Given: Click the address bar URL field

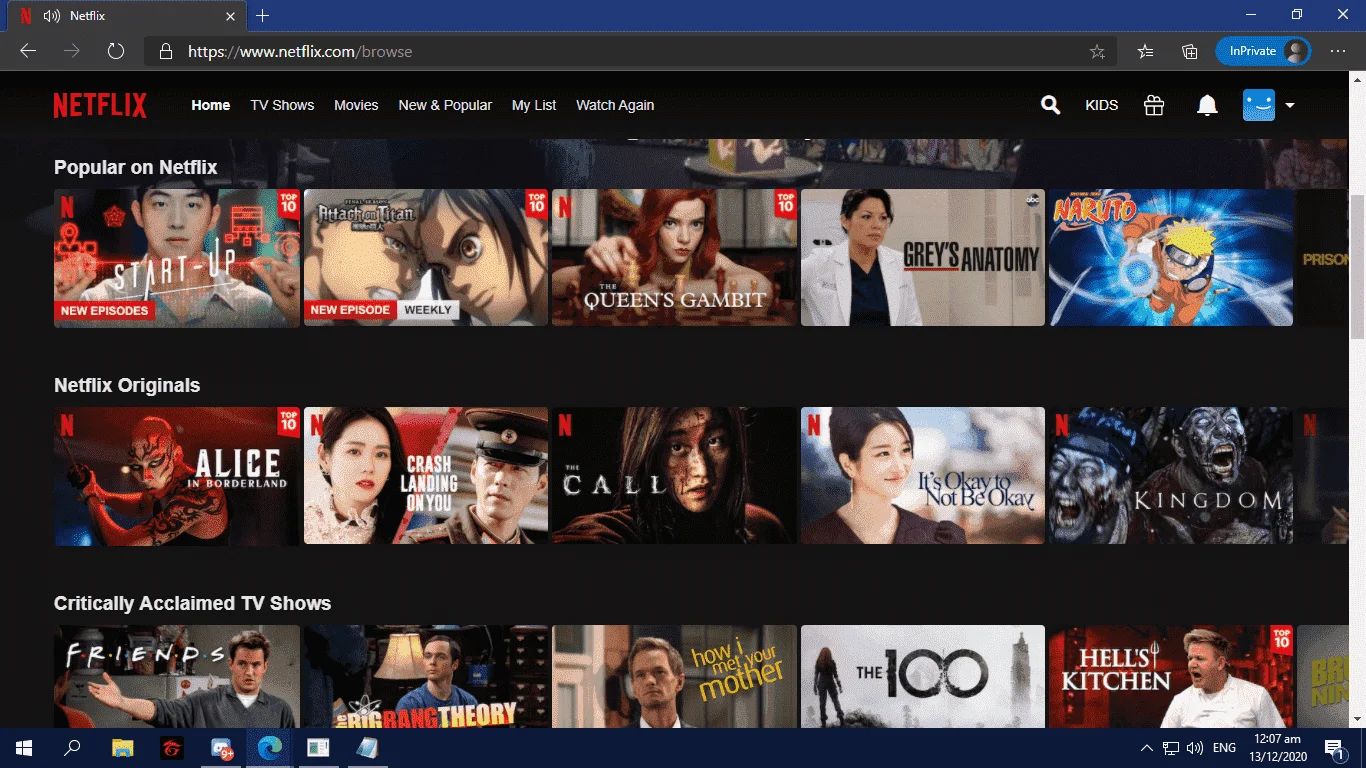Looking at the screenshot, I should tap(620, 51).
